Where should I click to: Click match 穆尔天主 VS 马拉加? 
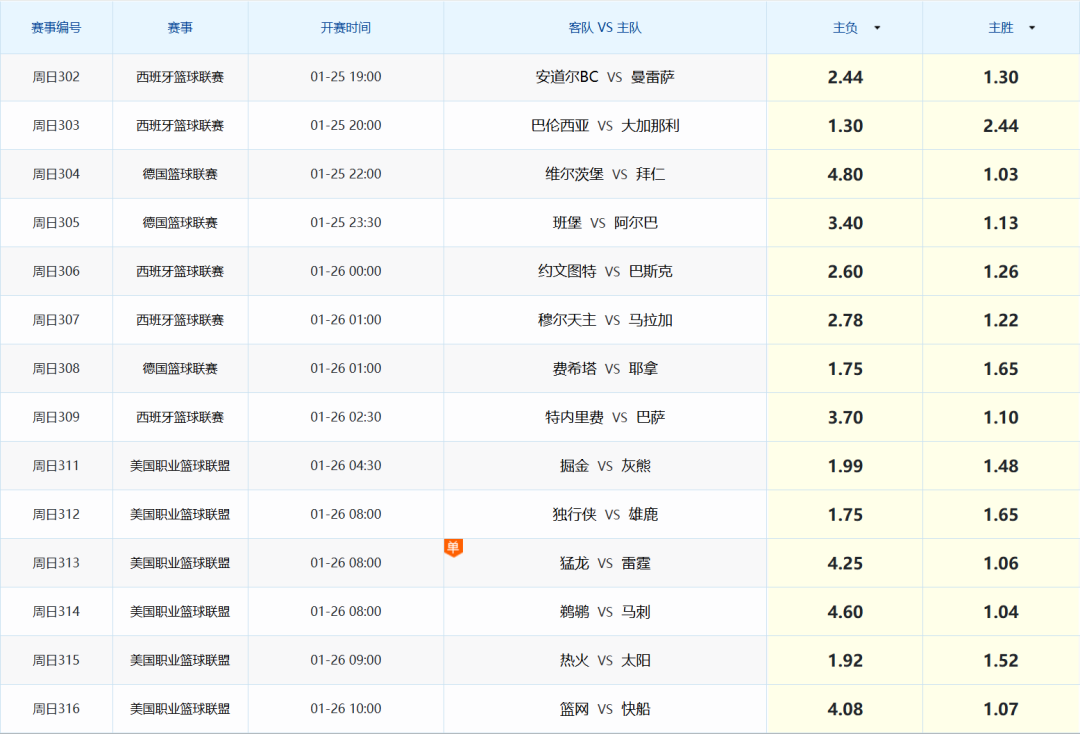[x=605, y=320]
